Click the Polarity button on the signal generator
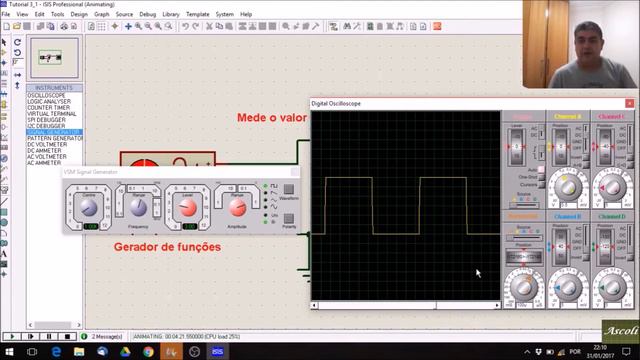640x360 pixels. coord(289,218)
